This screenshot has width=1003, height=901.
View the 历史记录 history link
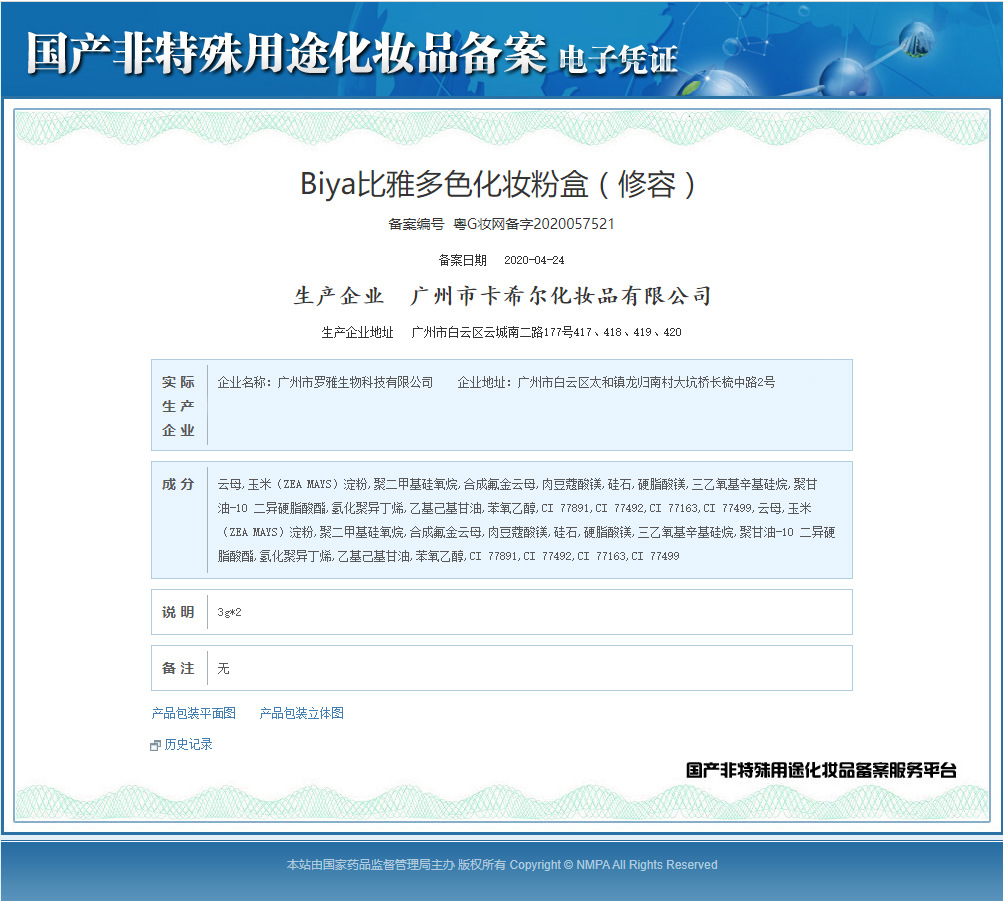(x=188, y=744)
